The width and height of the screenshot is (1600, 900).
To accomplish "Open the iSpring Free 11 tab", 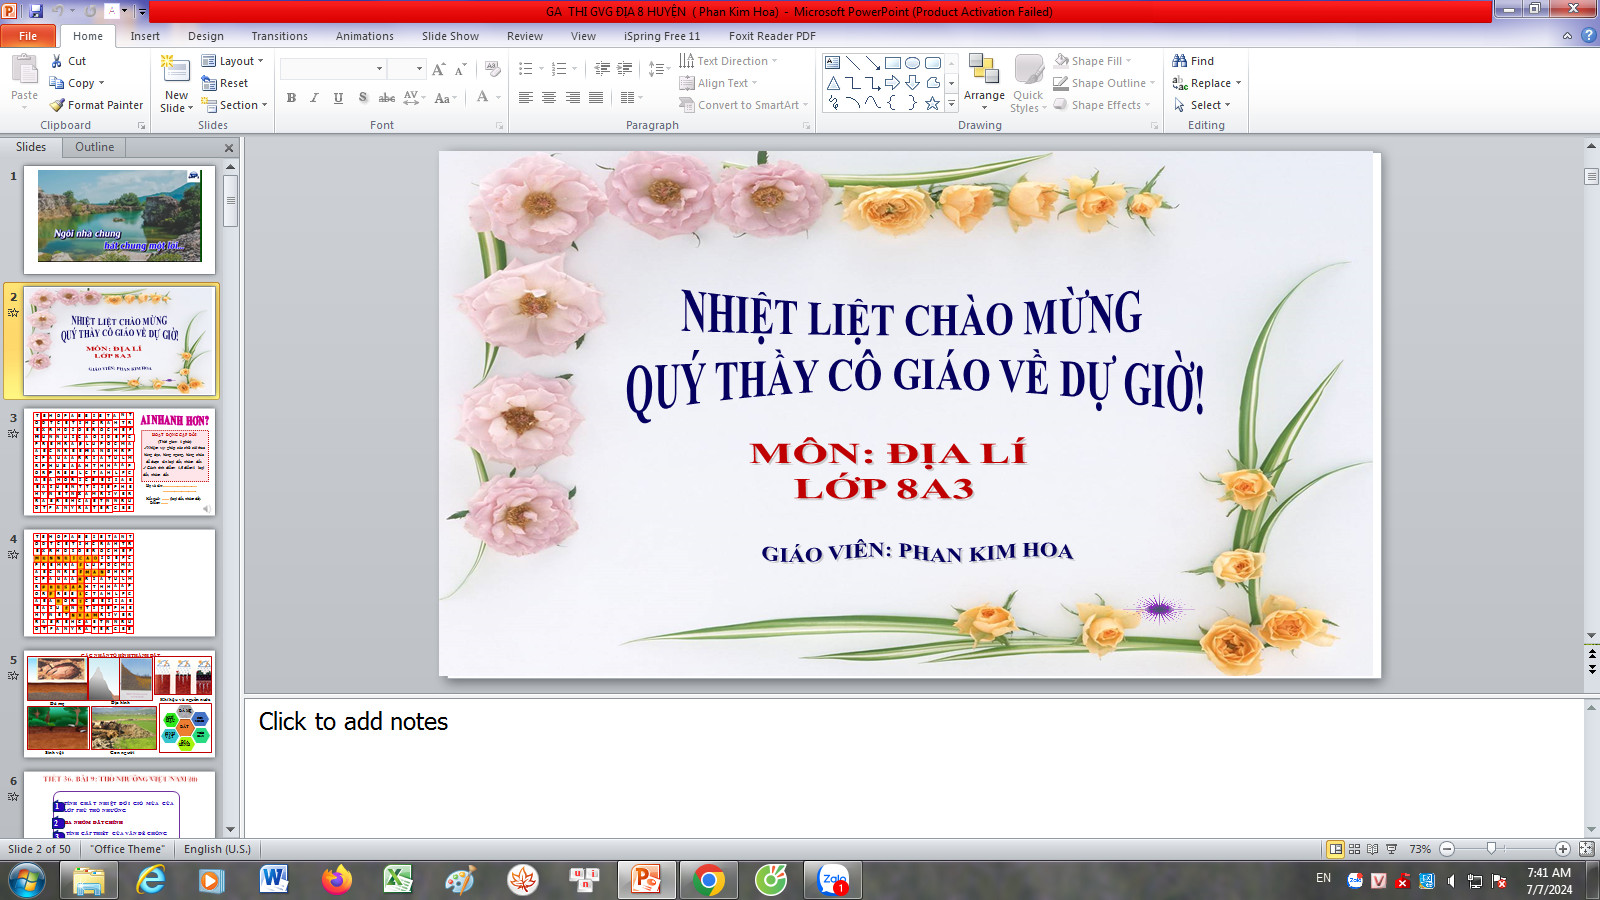I will 662,36.
